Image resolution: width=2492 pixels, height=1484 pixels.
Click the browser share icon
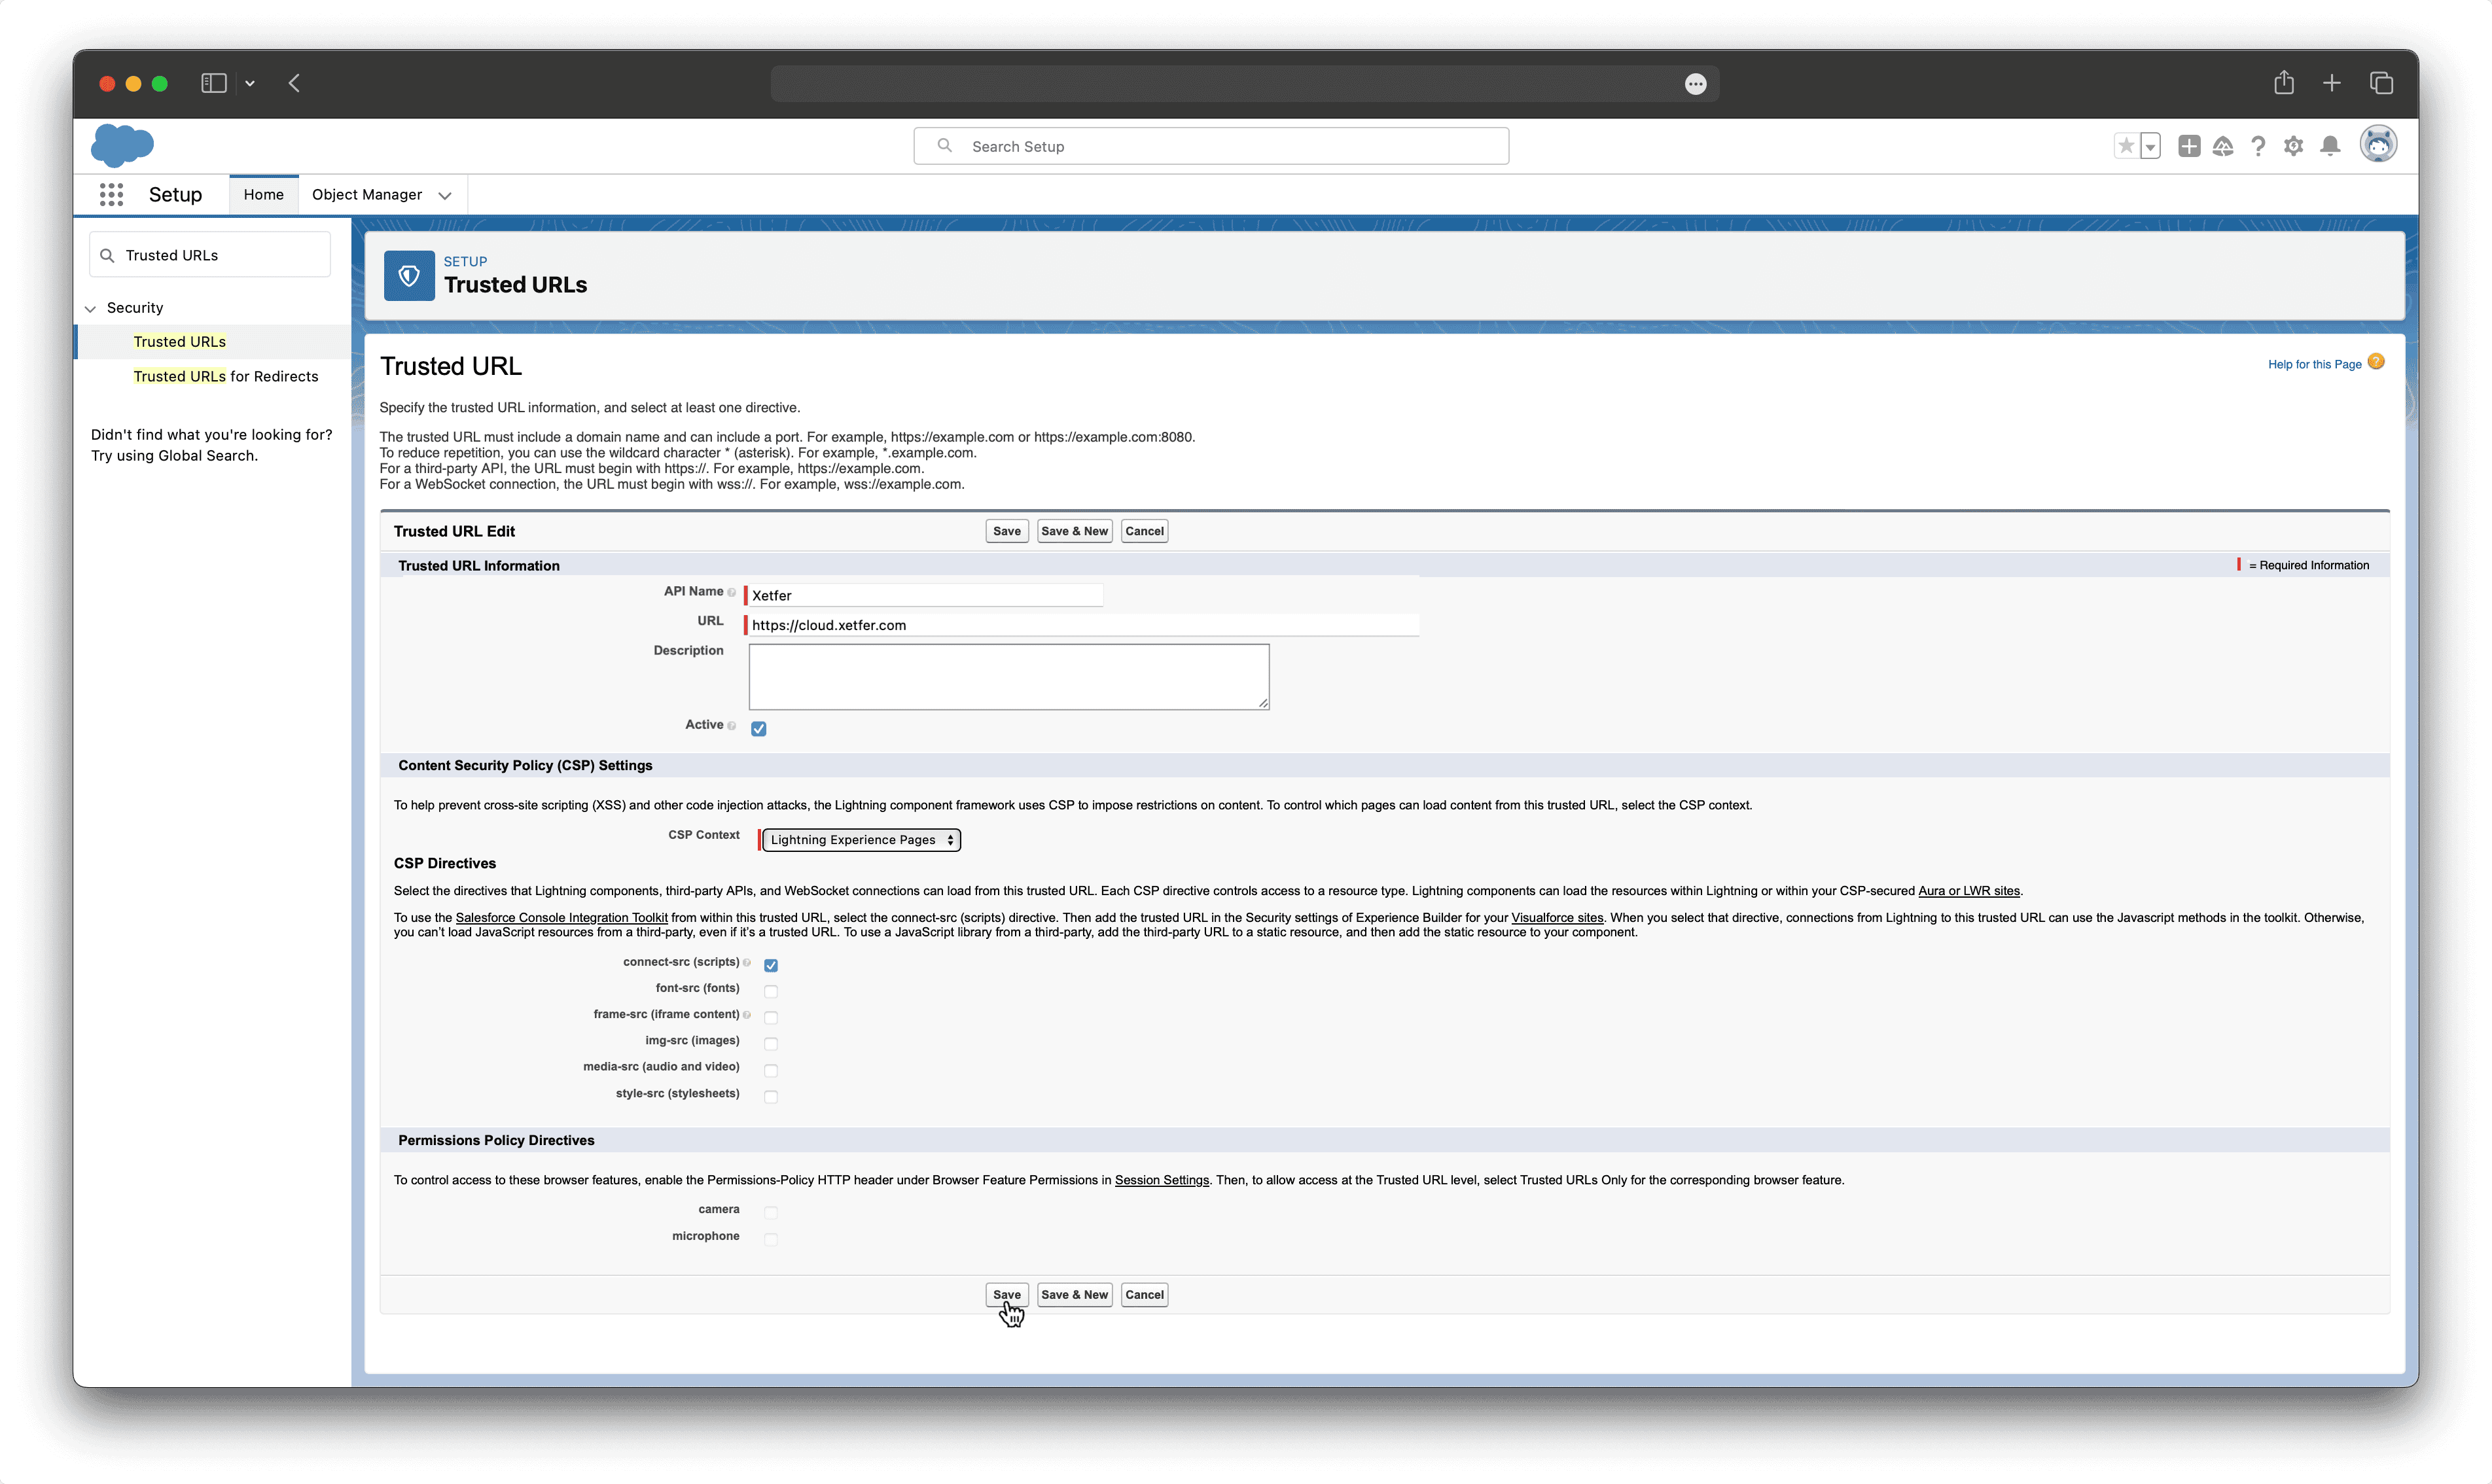[x=2284, y=82]
